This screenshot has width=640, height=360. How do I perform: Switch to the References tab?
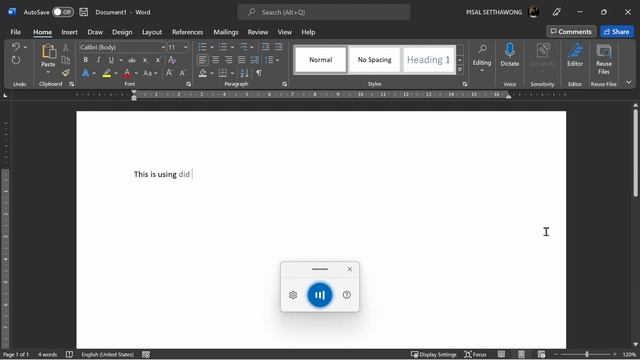[187, 32]
